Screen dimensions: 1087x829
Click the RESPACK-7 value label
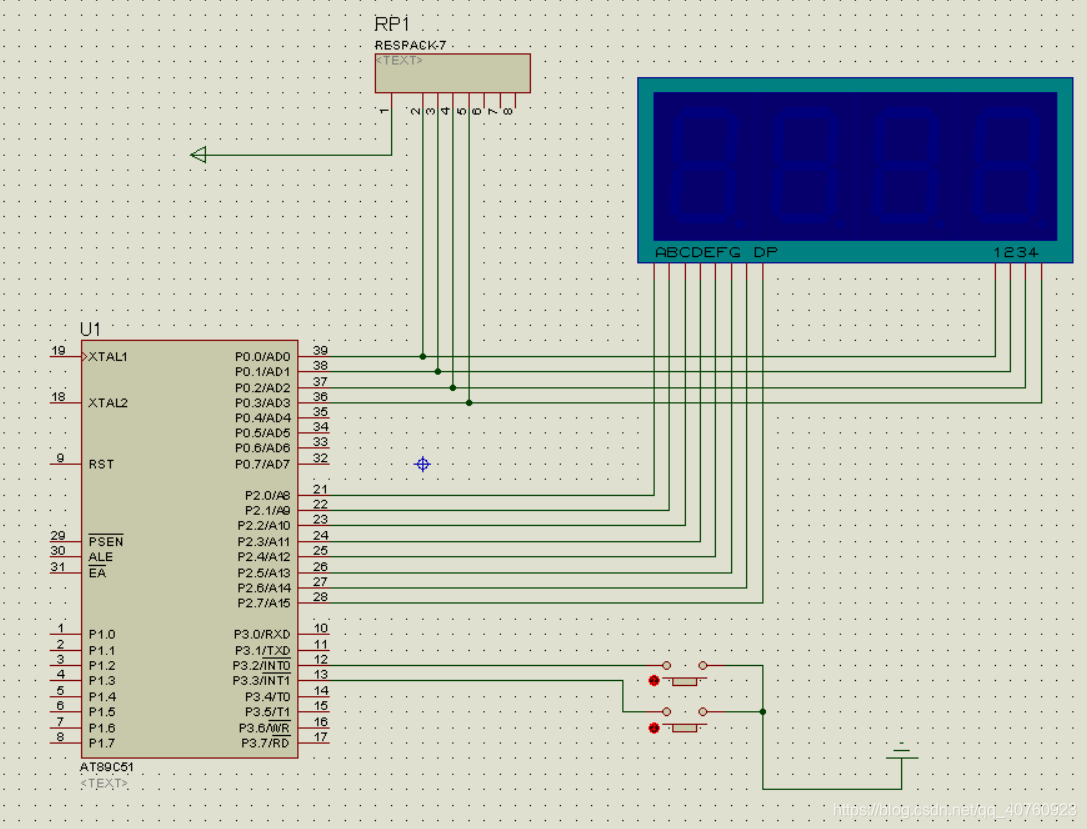pyautogui.click(x=410, y=45)
